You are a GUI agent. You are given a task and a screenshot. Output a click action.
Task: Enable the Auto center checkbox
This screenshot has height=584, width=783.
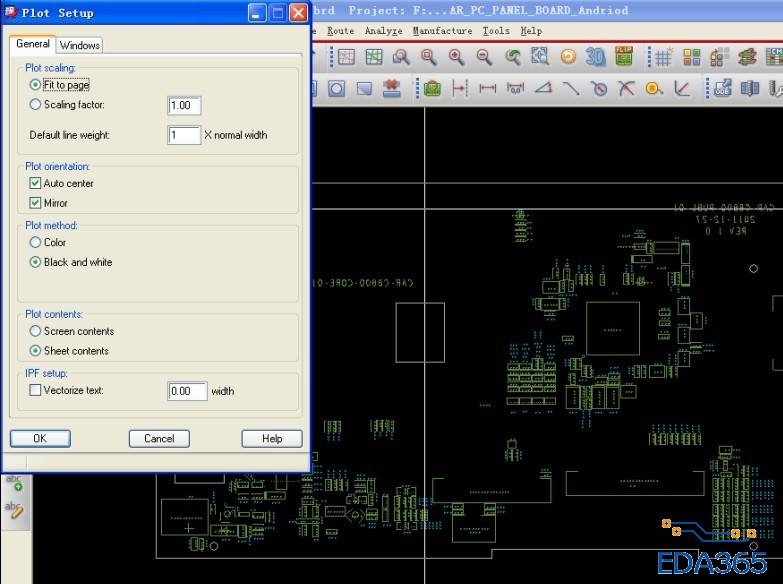click(36, 184)
